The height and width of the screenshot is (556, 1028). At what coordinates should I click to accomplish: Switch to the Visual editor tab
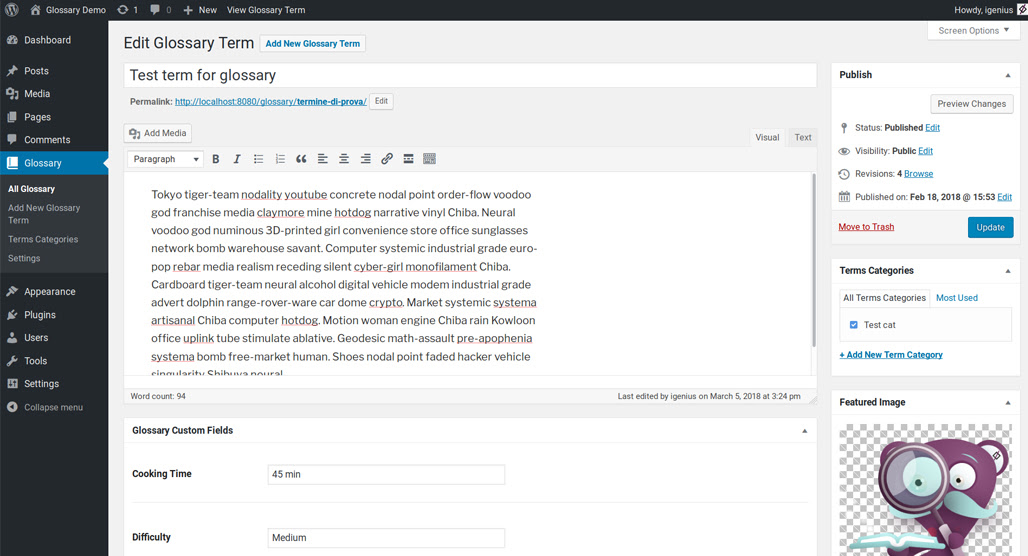point(767,137)
